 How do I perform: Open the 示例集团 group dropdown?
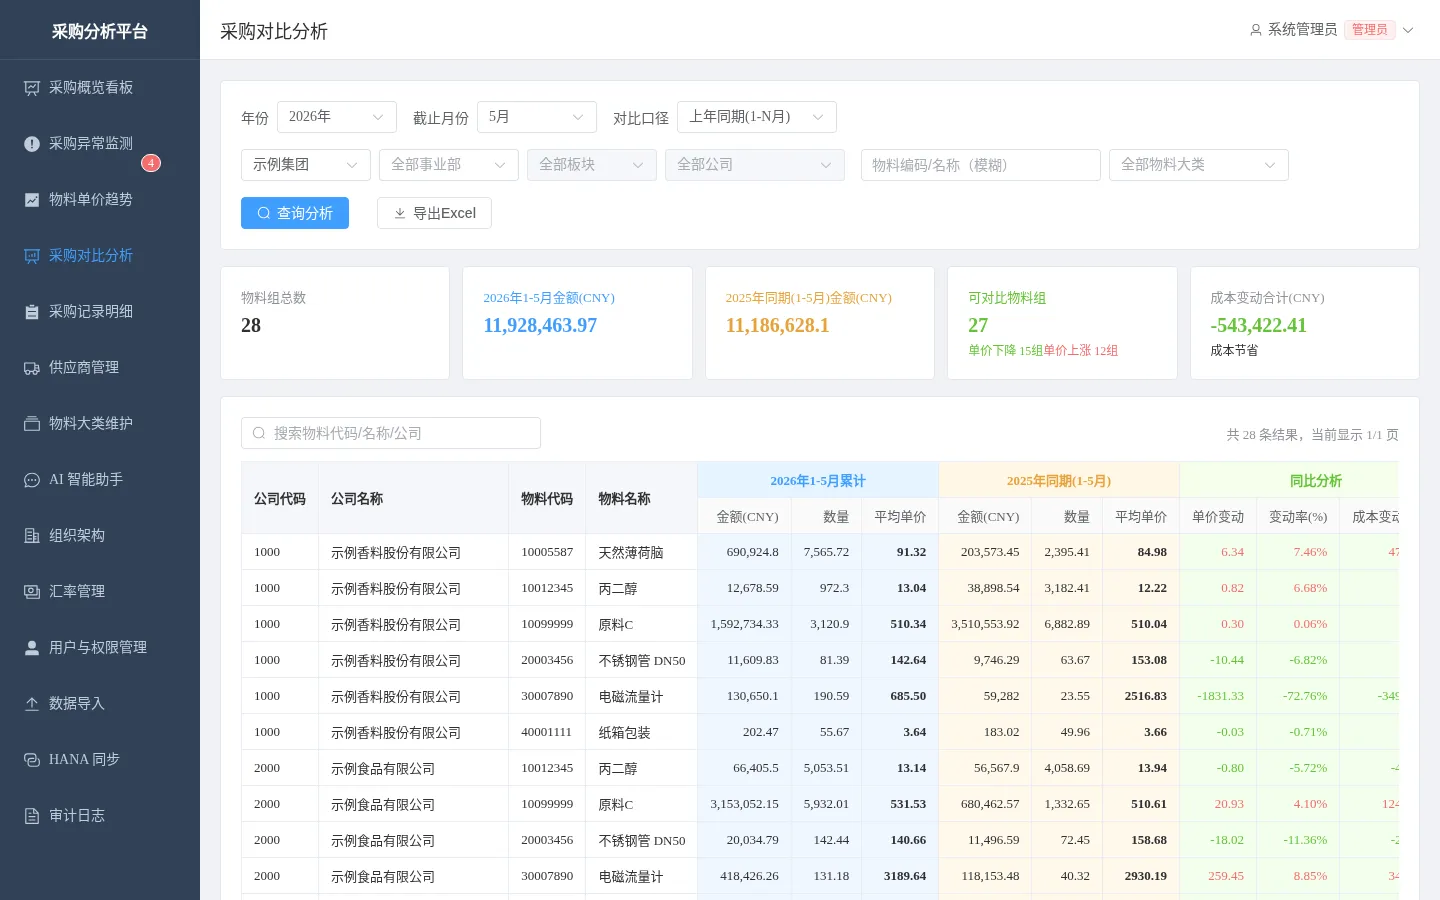pos(306,165)
